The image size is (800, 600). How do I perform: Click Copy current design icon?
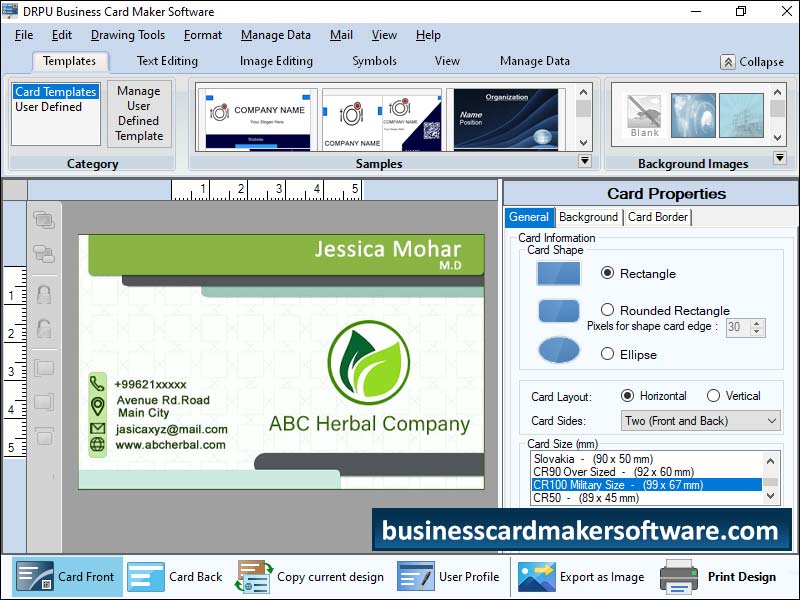[253, 577]
